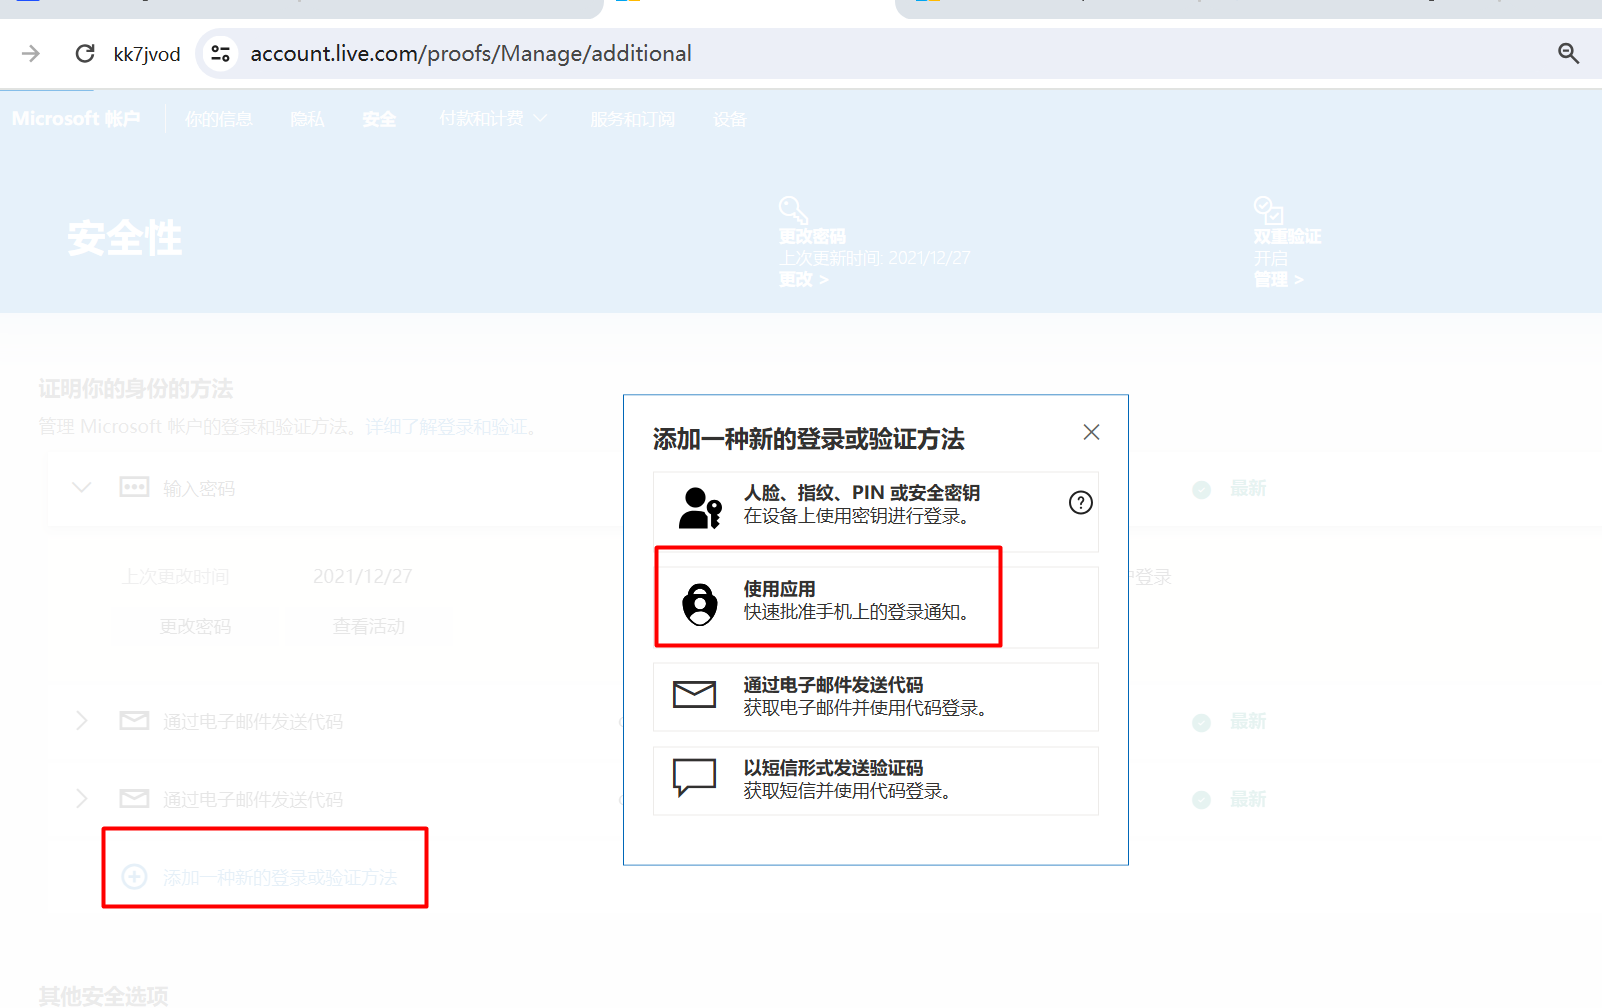Click the envelope icon in the dialog
Viewport: 1602px width, 1008px height.
(694, 695)
